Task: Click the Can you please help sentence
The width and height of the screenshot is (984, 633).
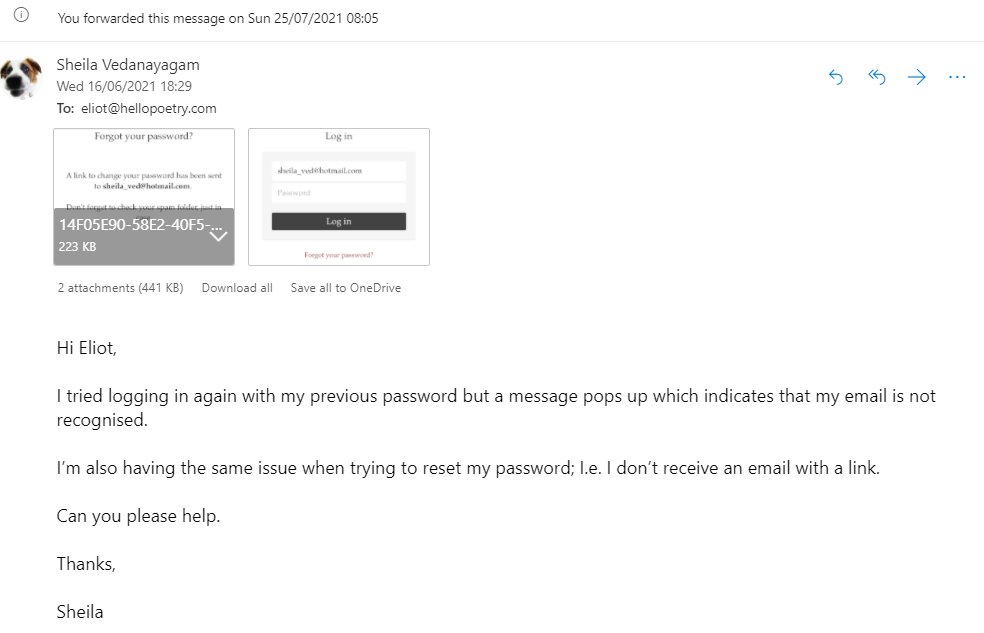Action: (138, 516)
